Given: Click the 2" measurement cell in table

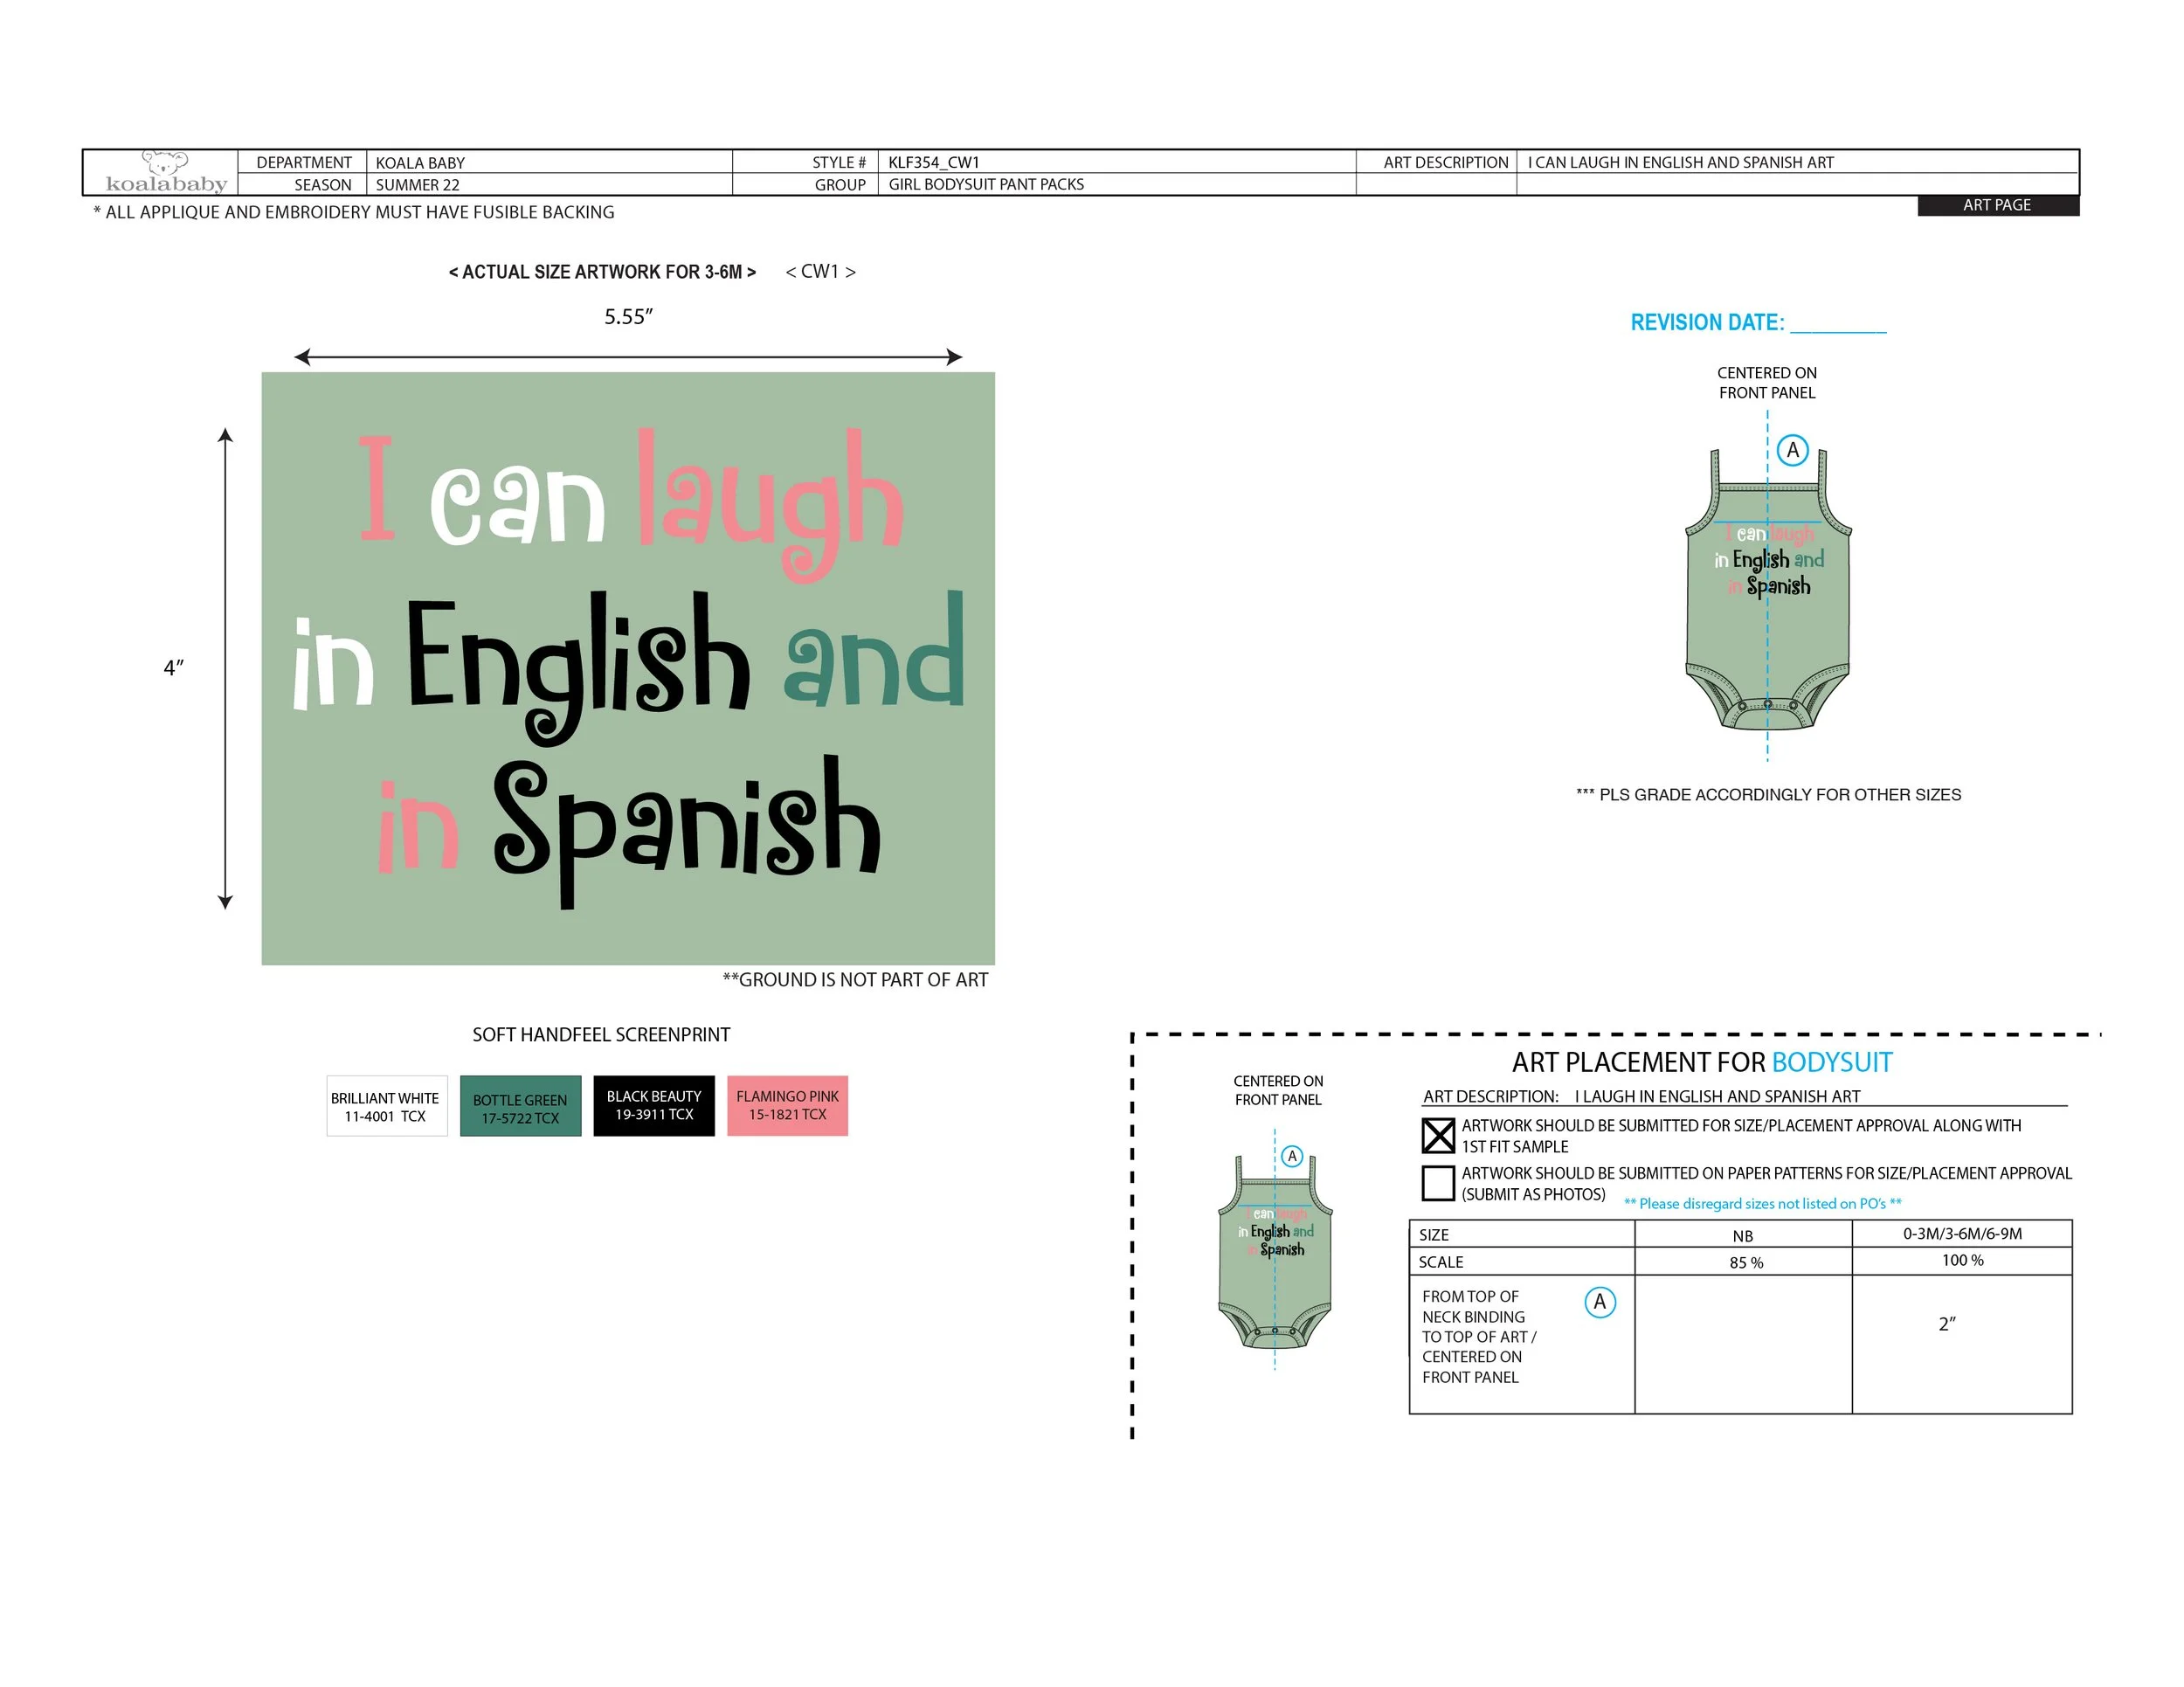Looking at the screenshot, I should [1947, 1324].
